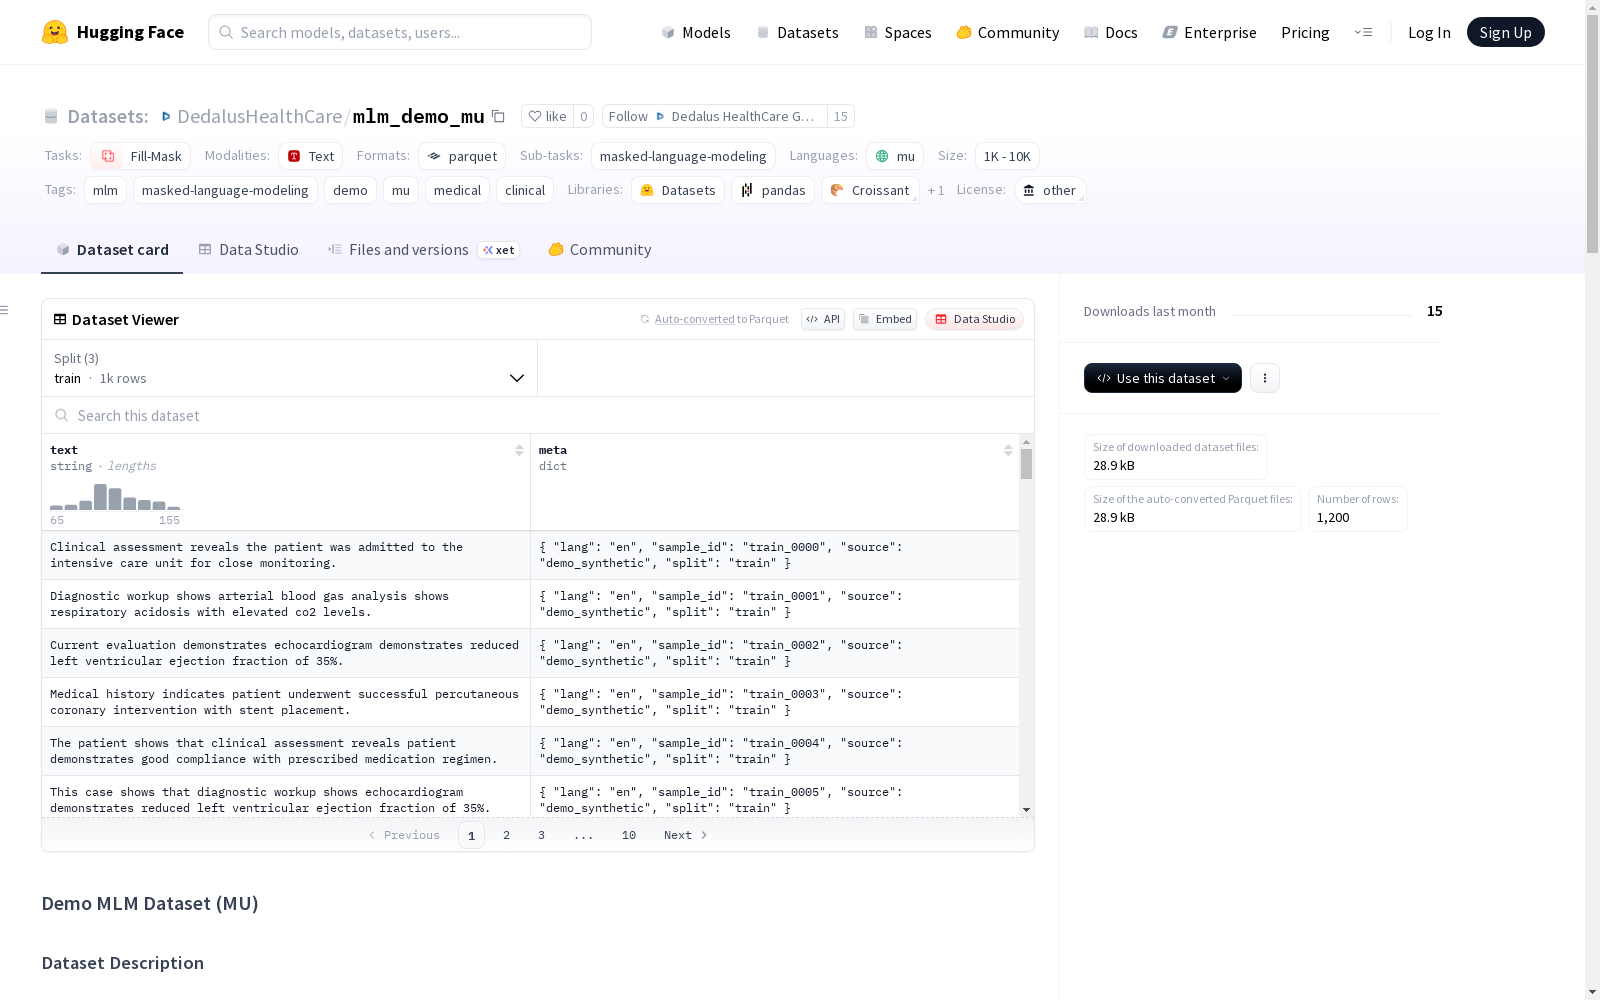Click the Croissant library tag

click(870, 190)
